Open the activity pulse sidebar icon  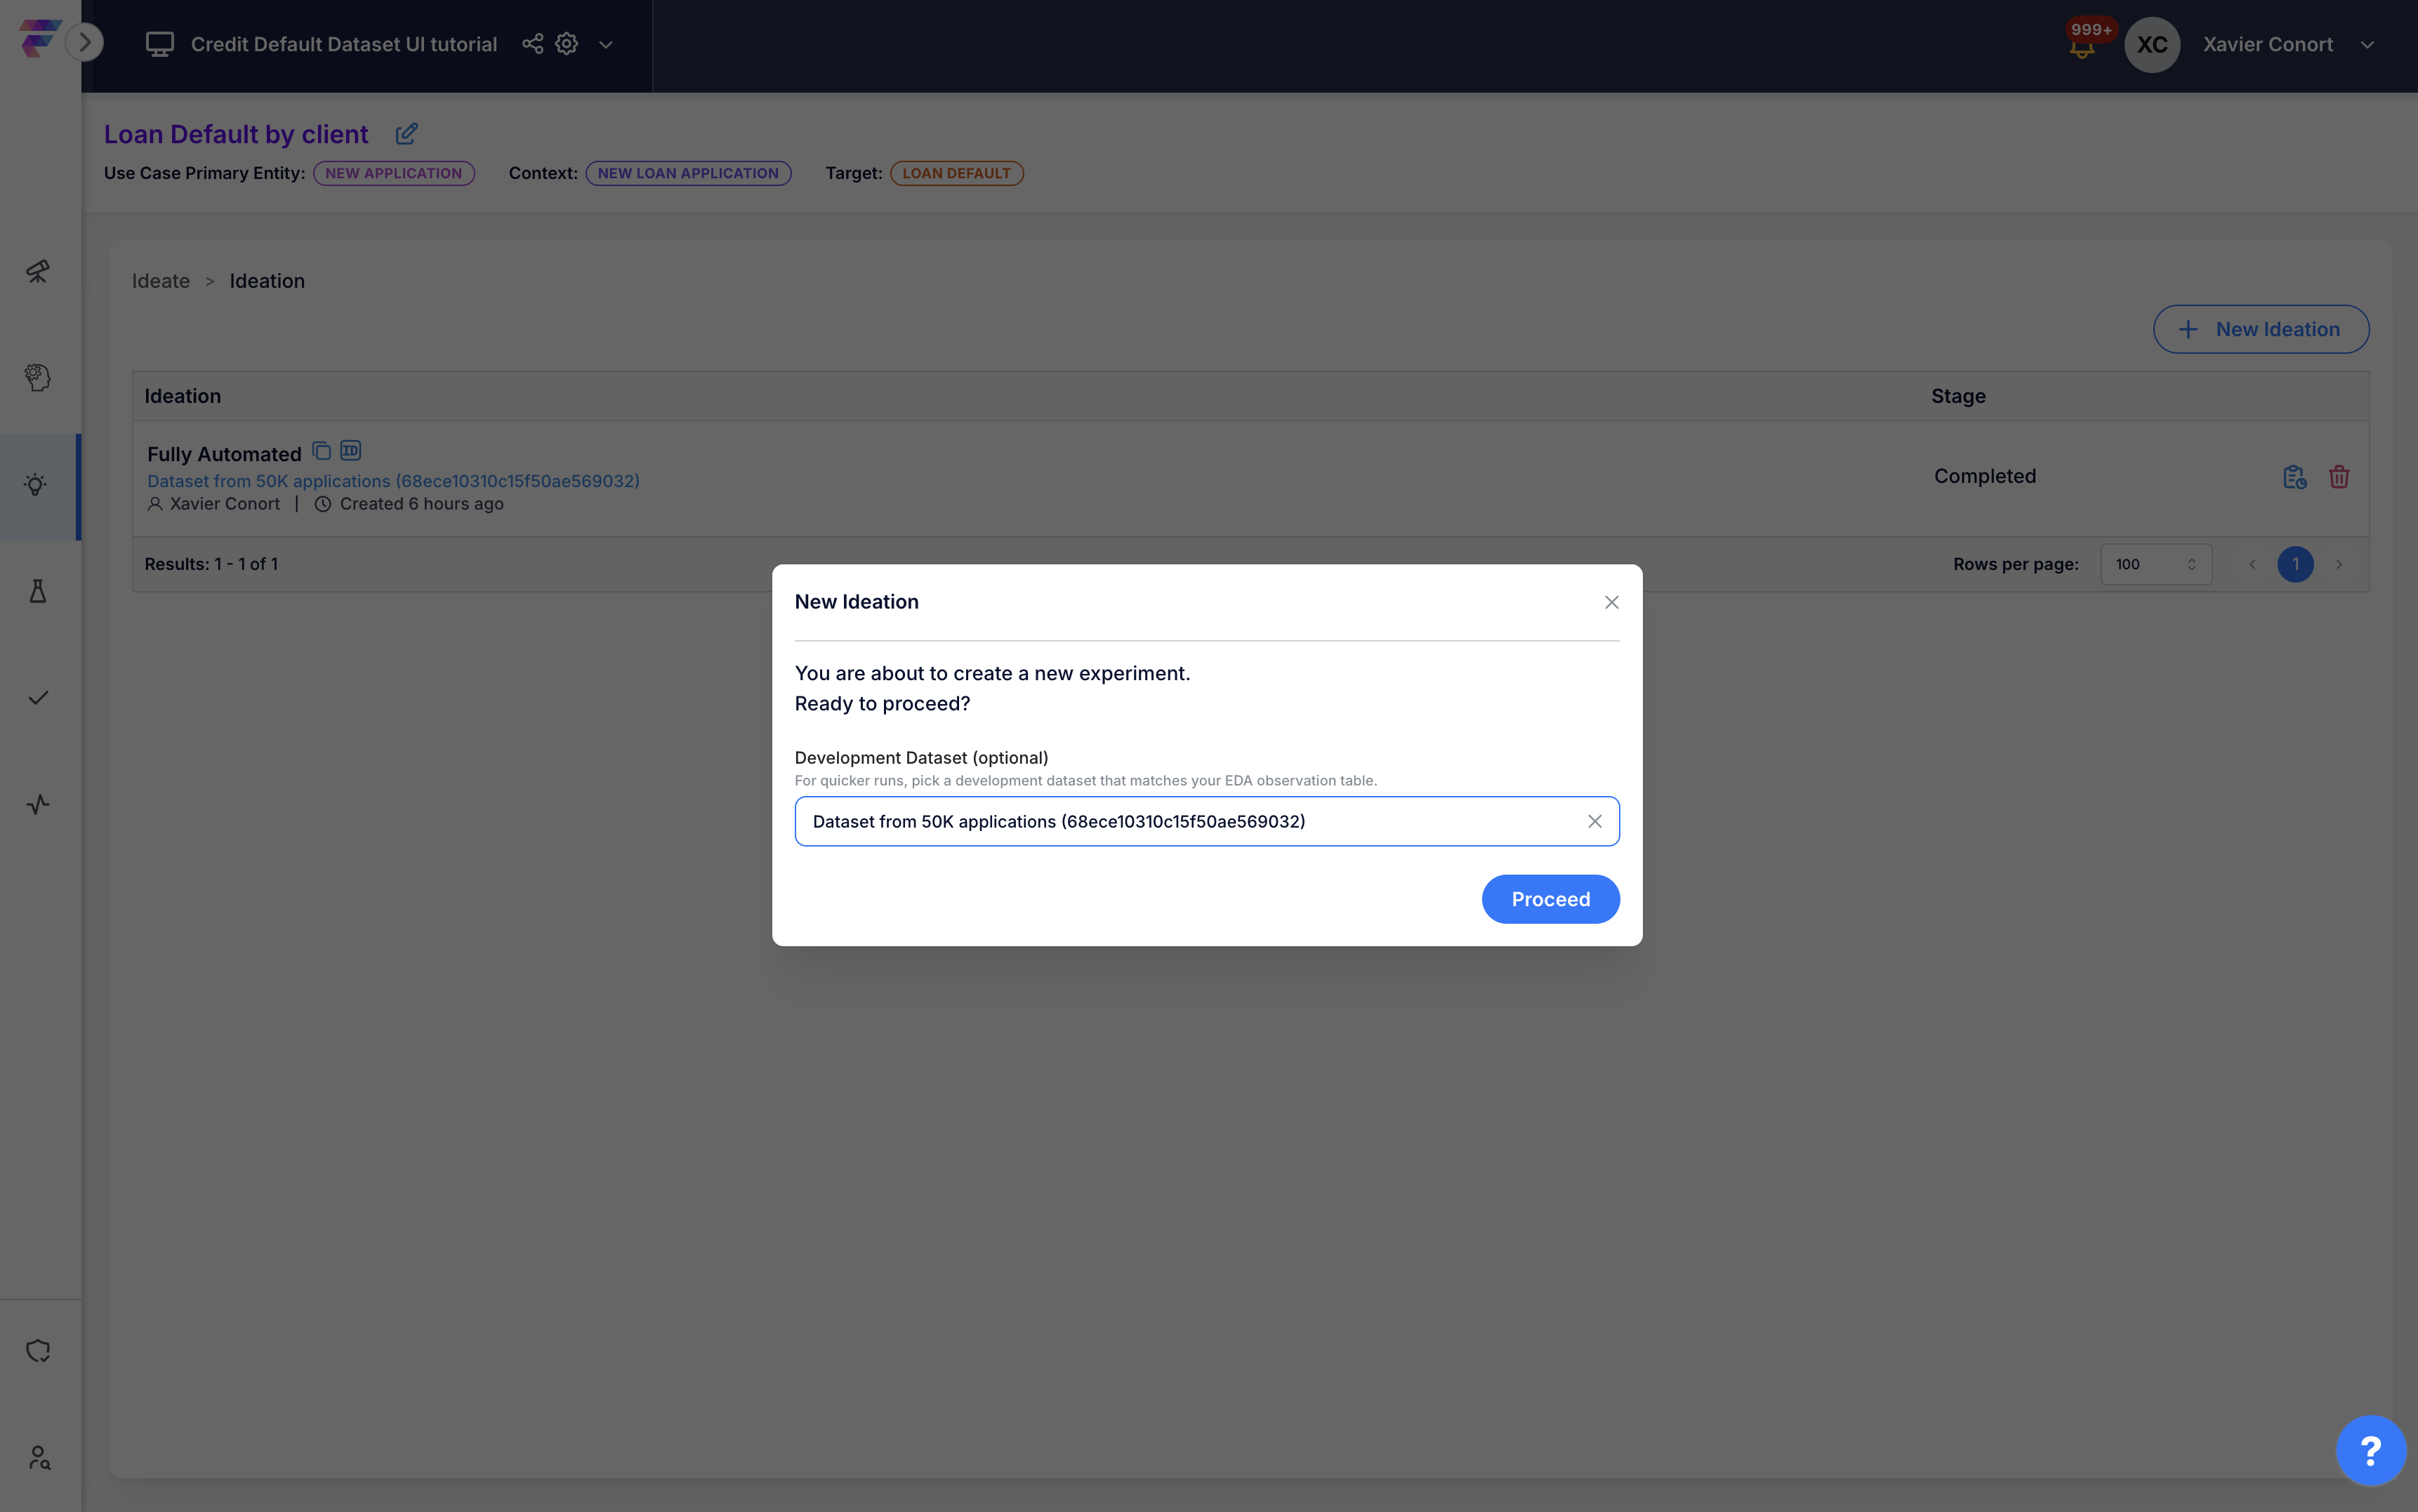(38, 804)
